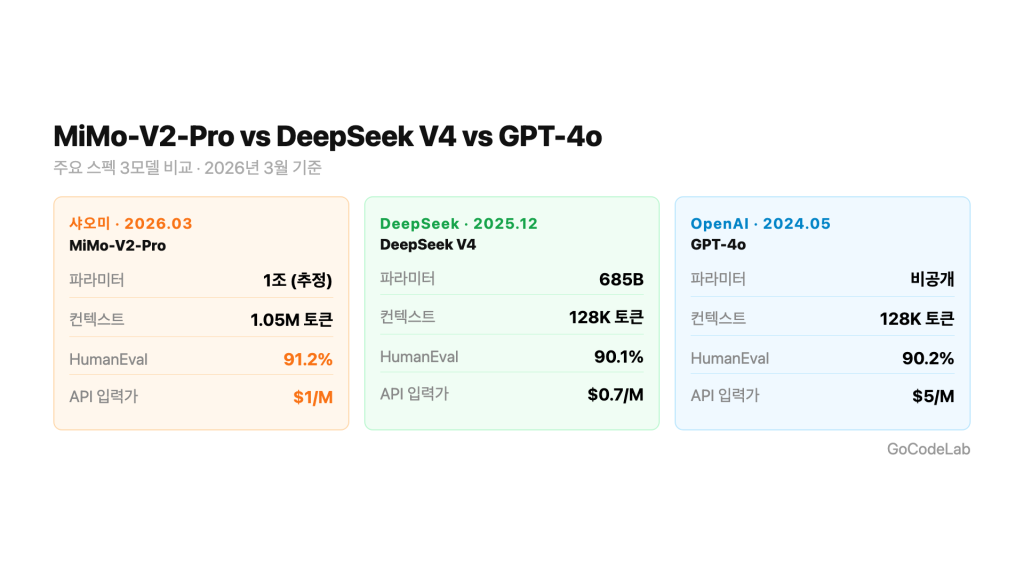This screenshot has width=1024, height=576.
Task: Click the orange $1/M API price
Action: click(x=313, y=397)
